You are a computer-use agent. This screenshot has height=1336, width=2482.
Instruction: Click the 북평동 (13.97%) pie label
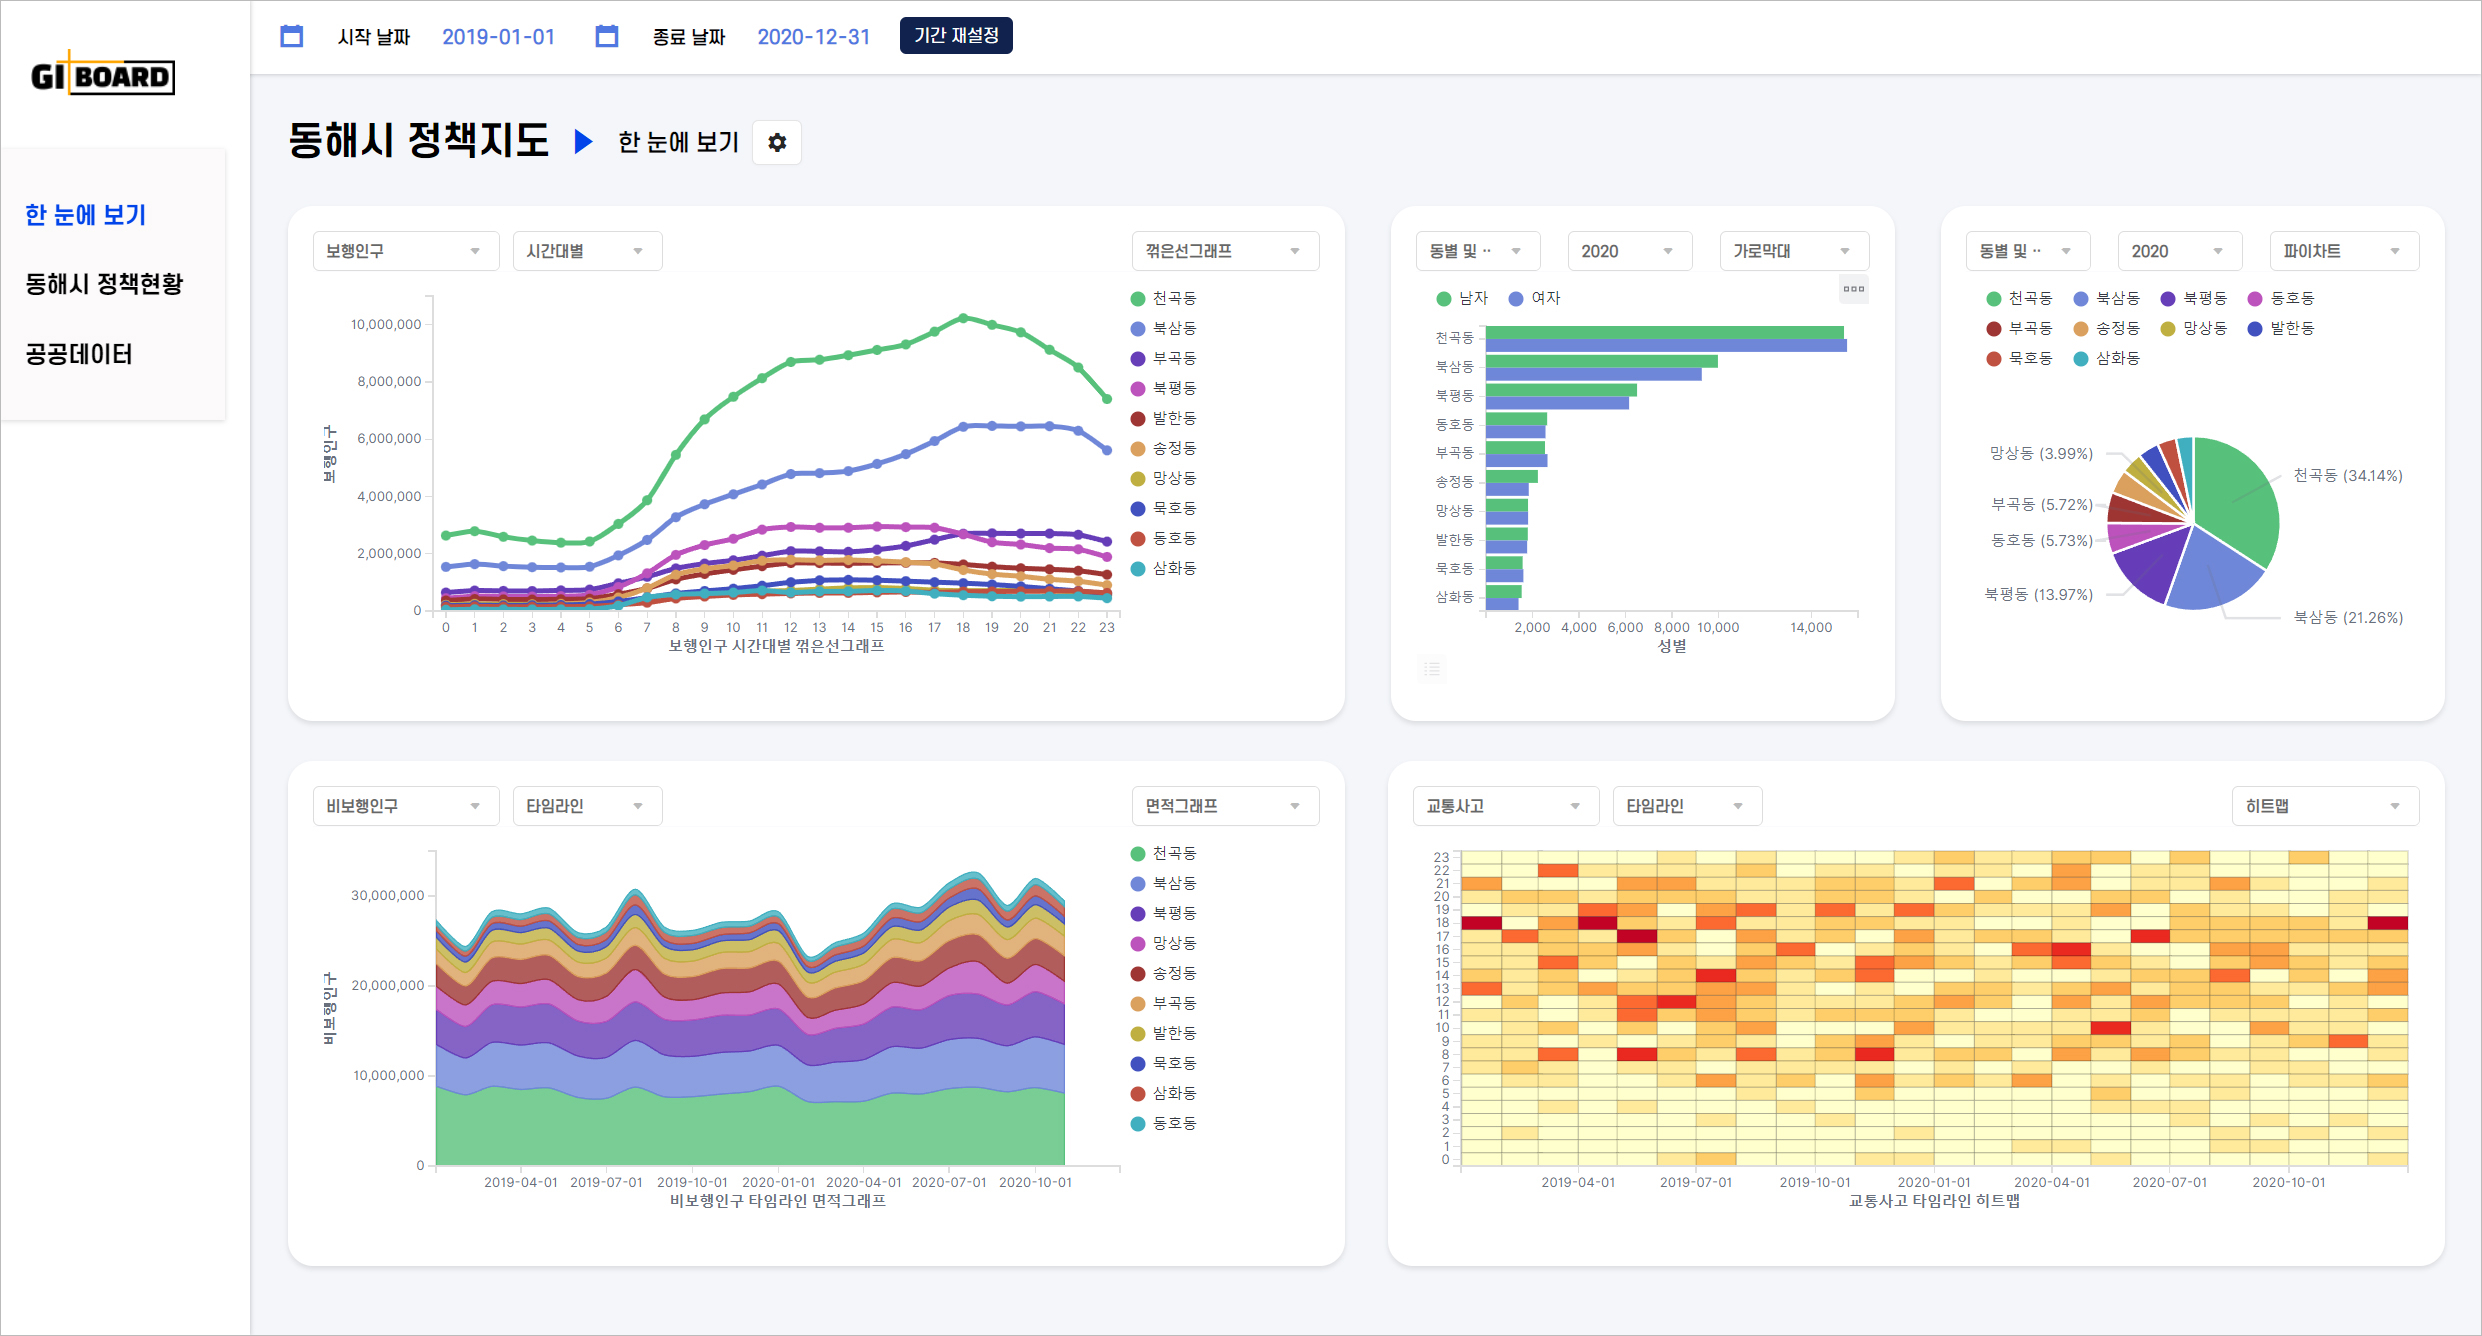coord(2038,595)
